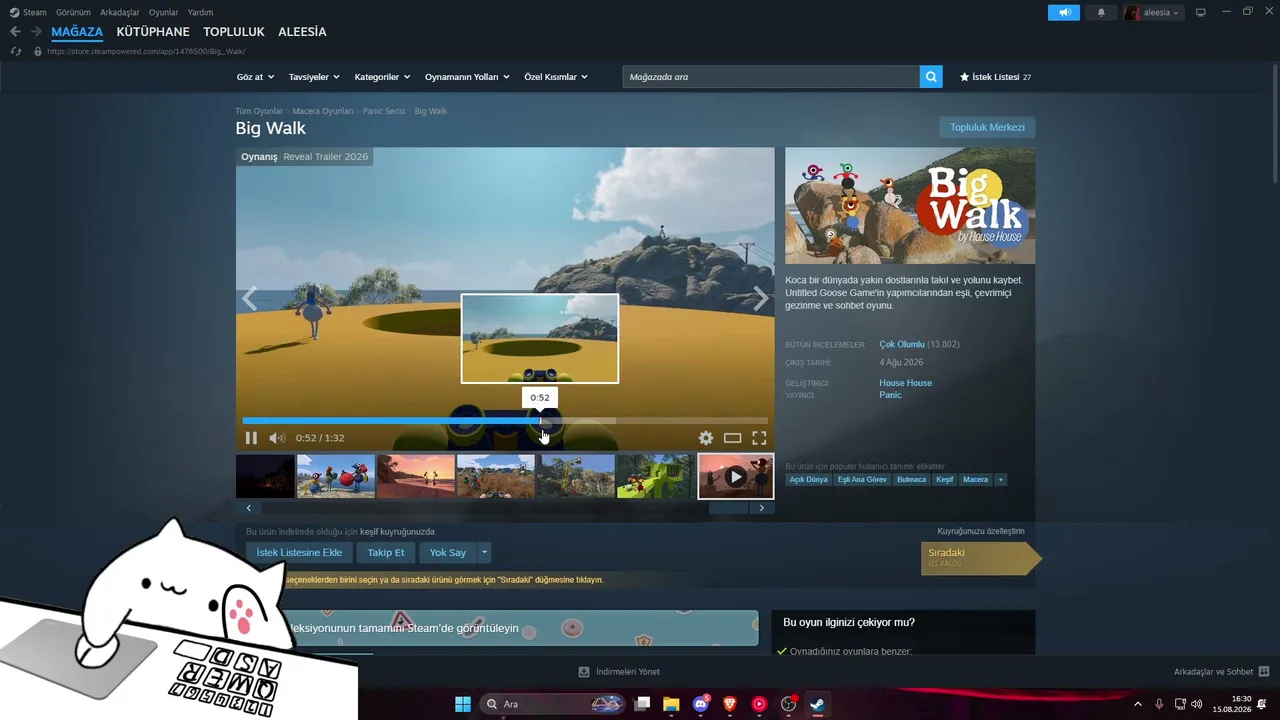
Task: Go forward with the navigation arrow
Action: pyautogui.click(x=36, y=32)
